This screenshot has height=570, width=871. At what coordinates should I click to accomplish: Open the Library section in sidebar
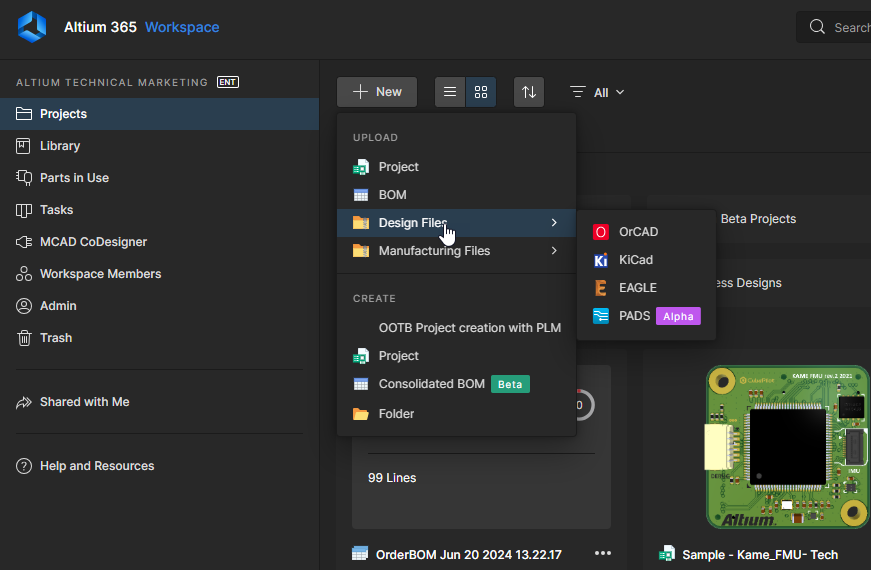[59, 146]
